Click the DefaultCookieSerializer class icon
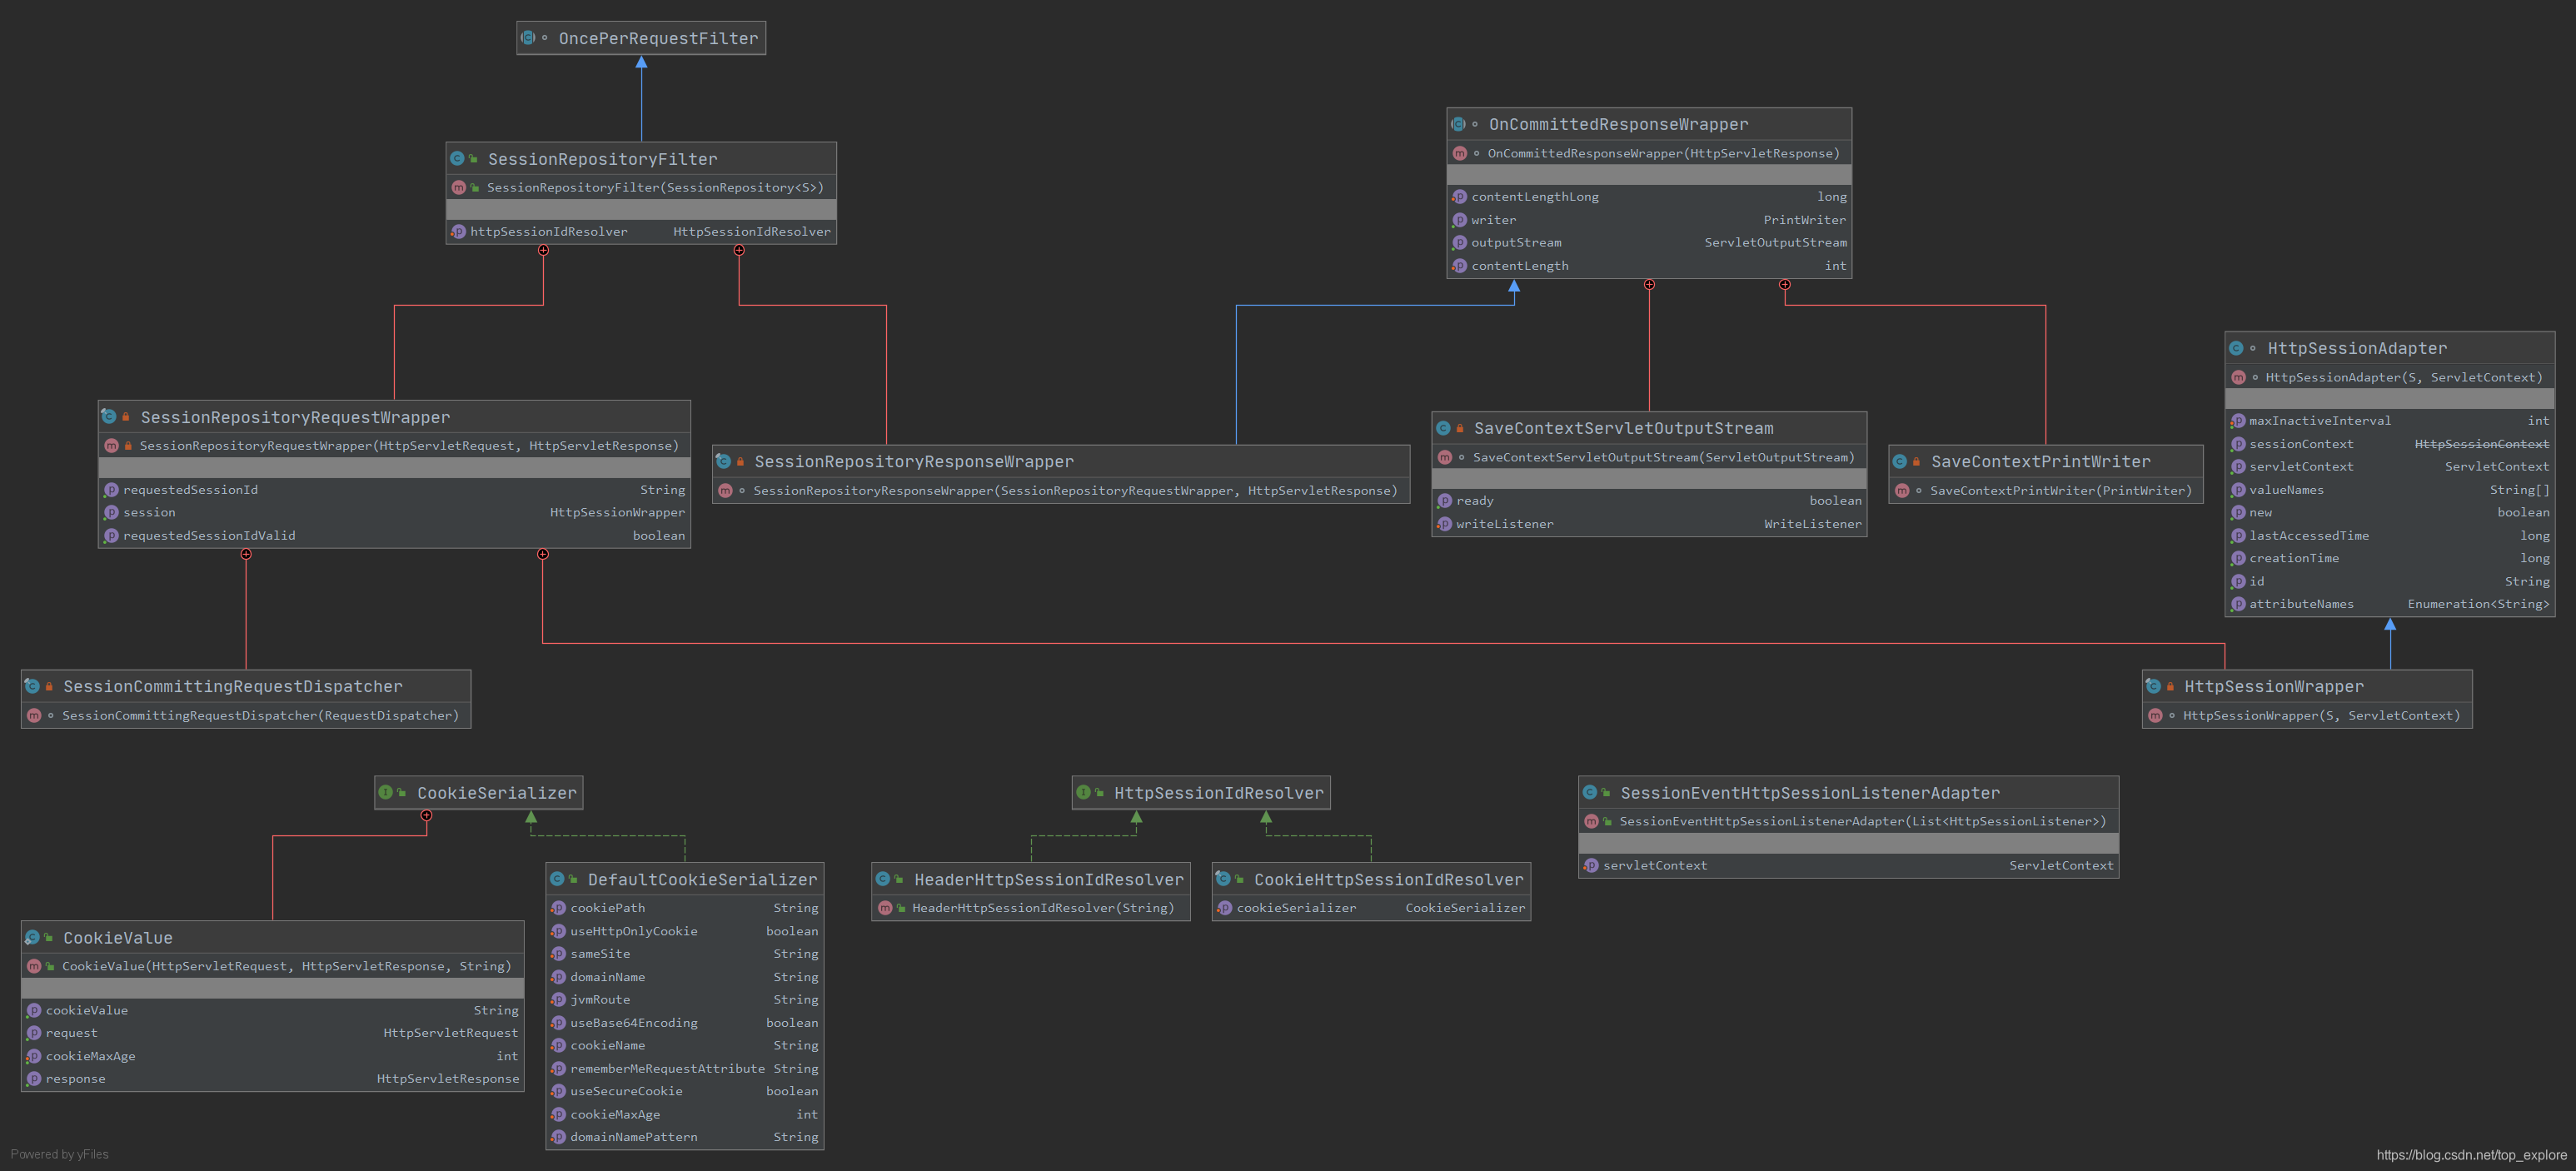Image resolution: width=2576 pixels, height=1171 pixels. click(557, 879)
